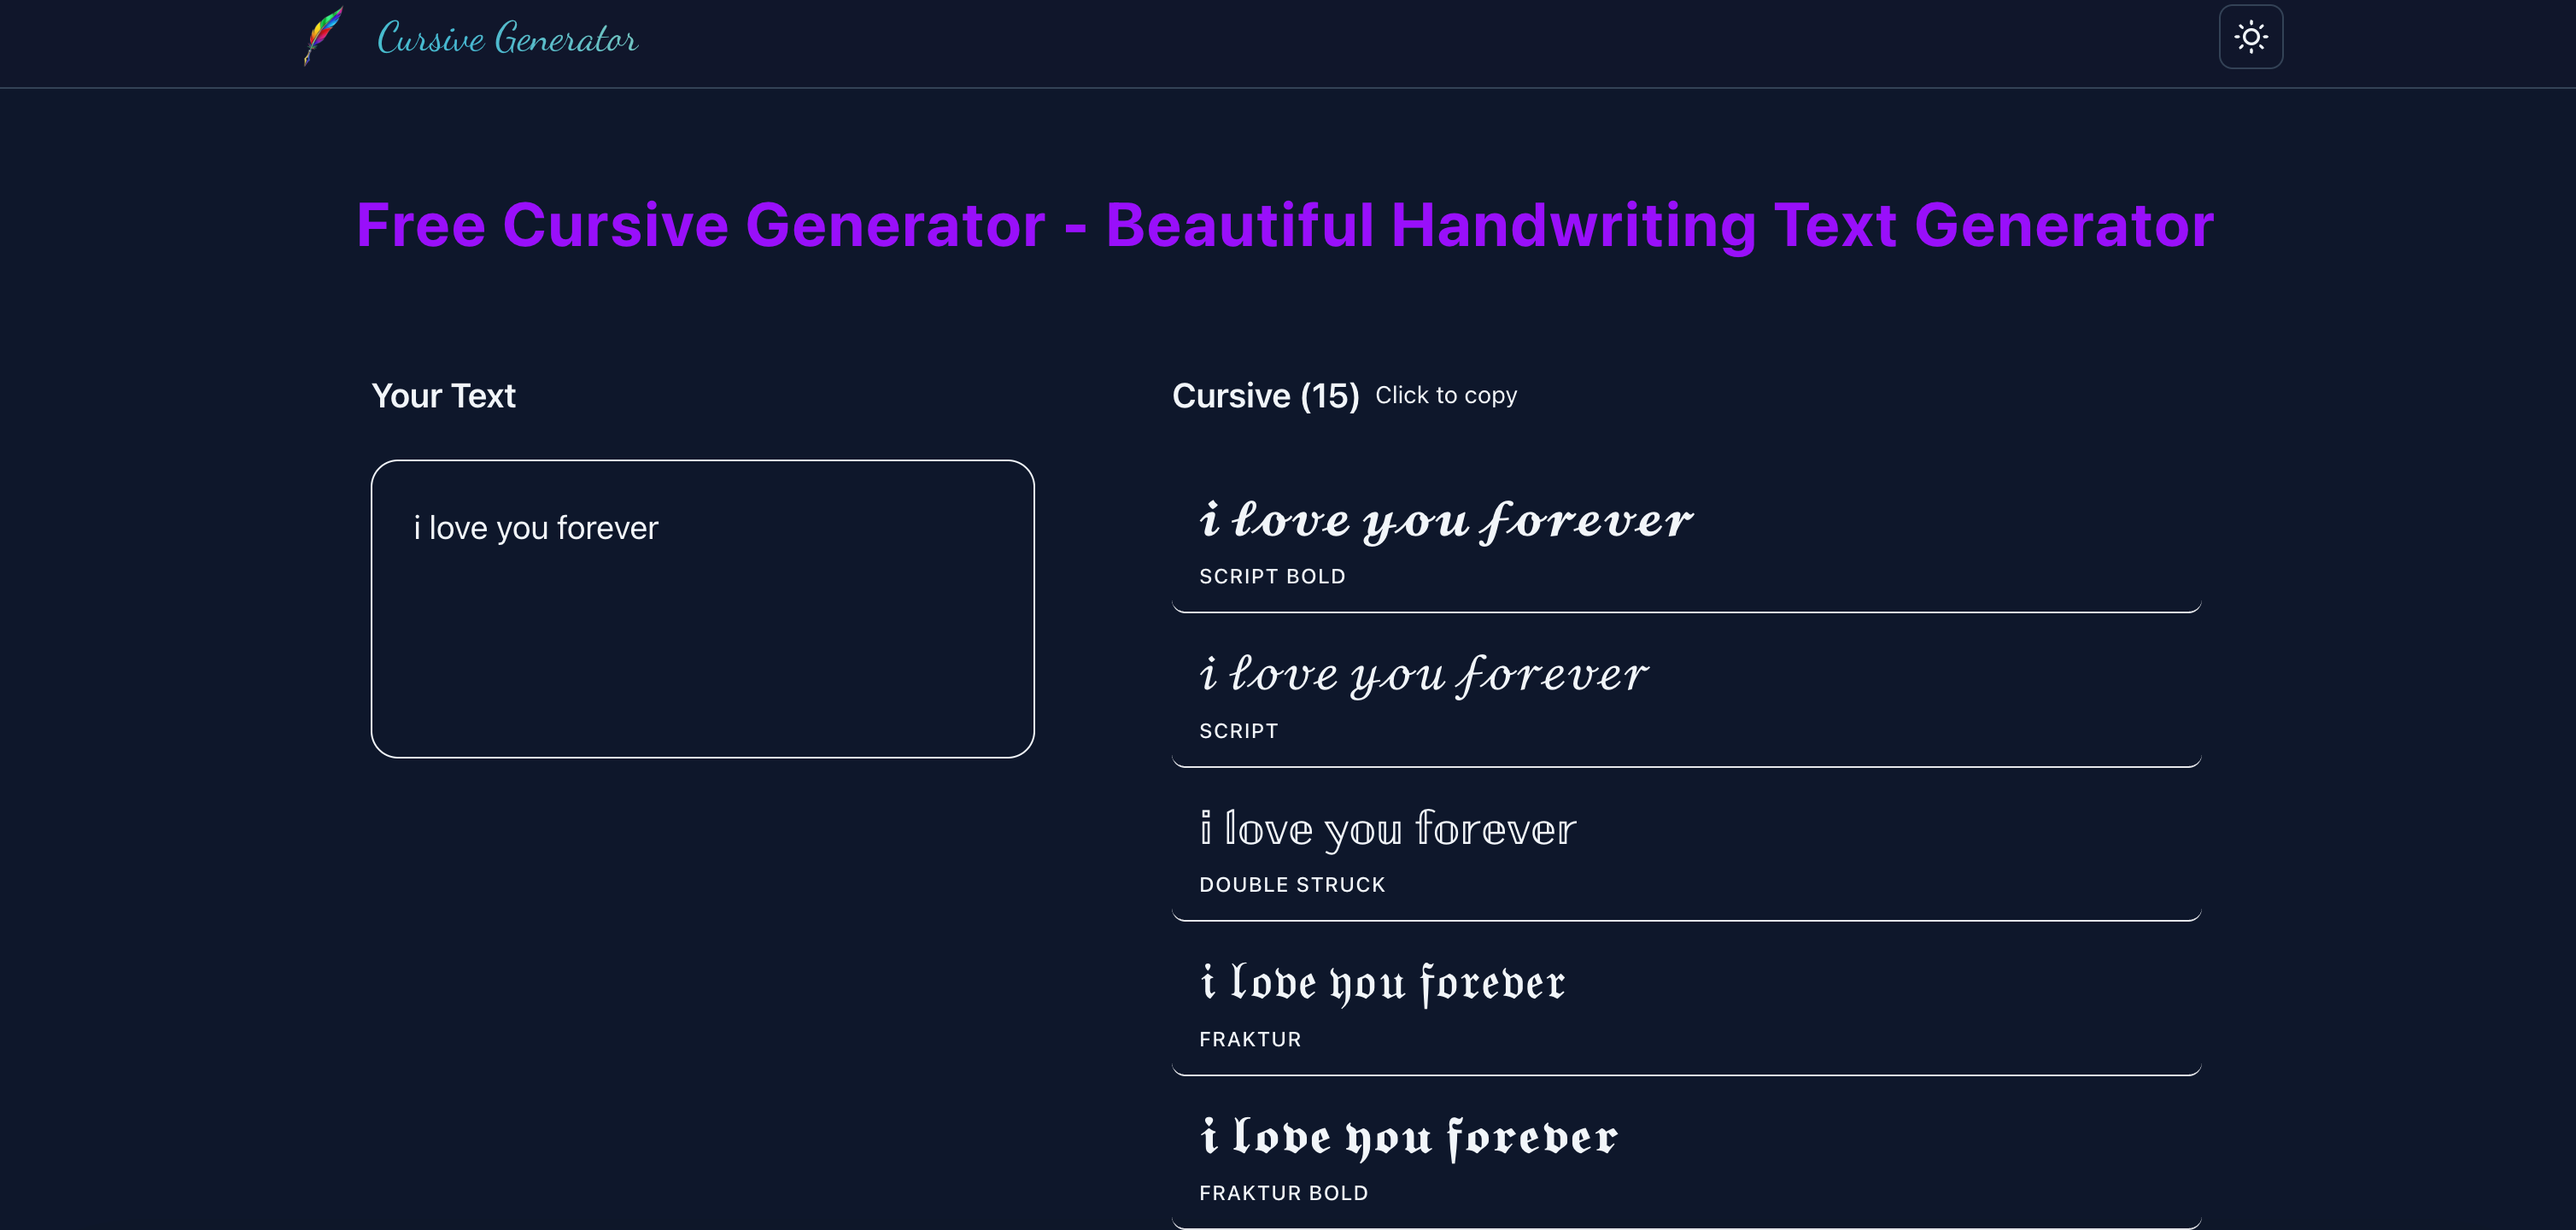
Task: Click the rainbow quill logo icon
Action: click(x=322, y=35)
